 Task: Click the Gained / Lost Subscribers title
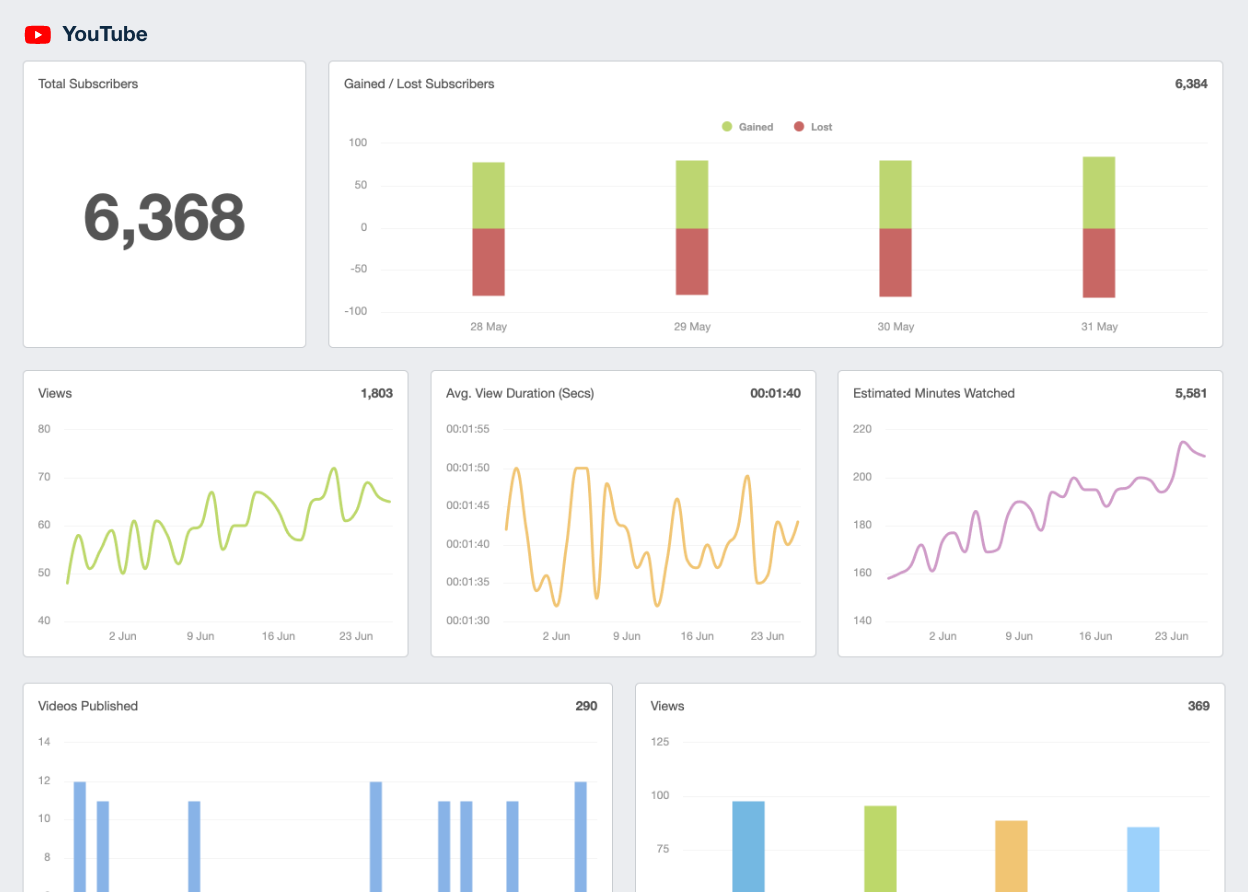coord(419,84)
